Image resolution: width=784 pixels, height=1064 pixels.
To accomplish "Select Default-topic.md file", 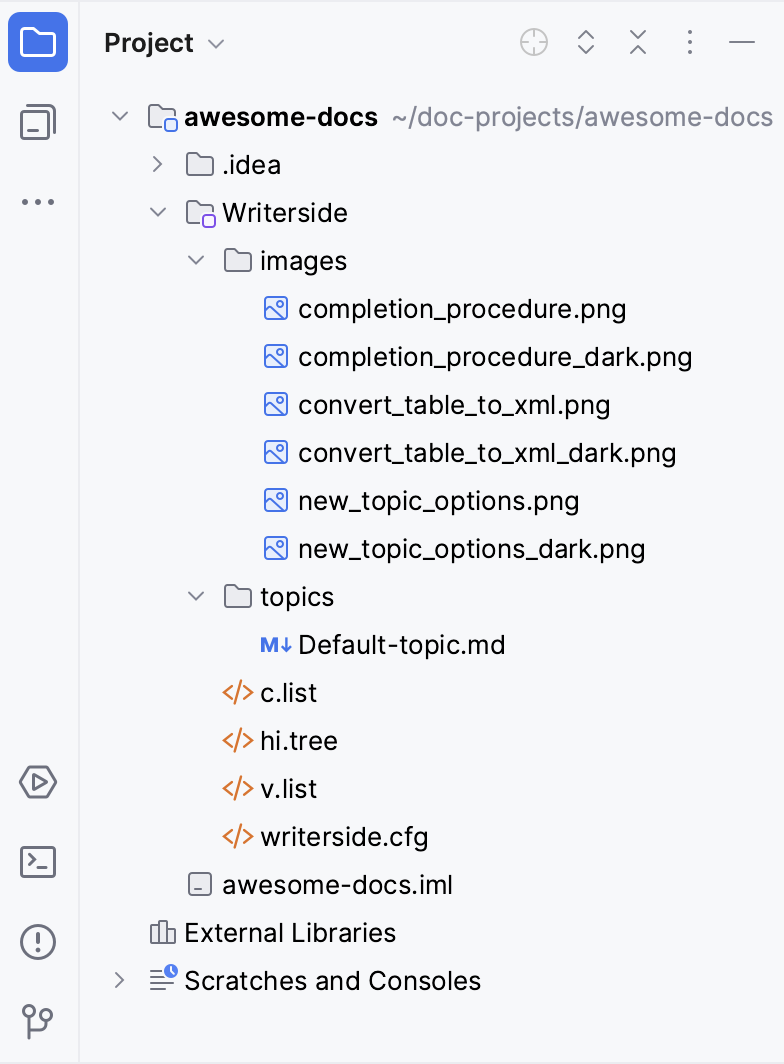I will pyautogui.click(x=400, y=645).
